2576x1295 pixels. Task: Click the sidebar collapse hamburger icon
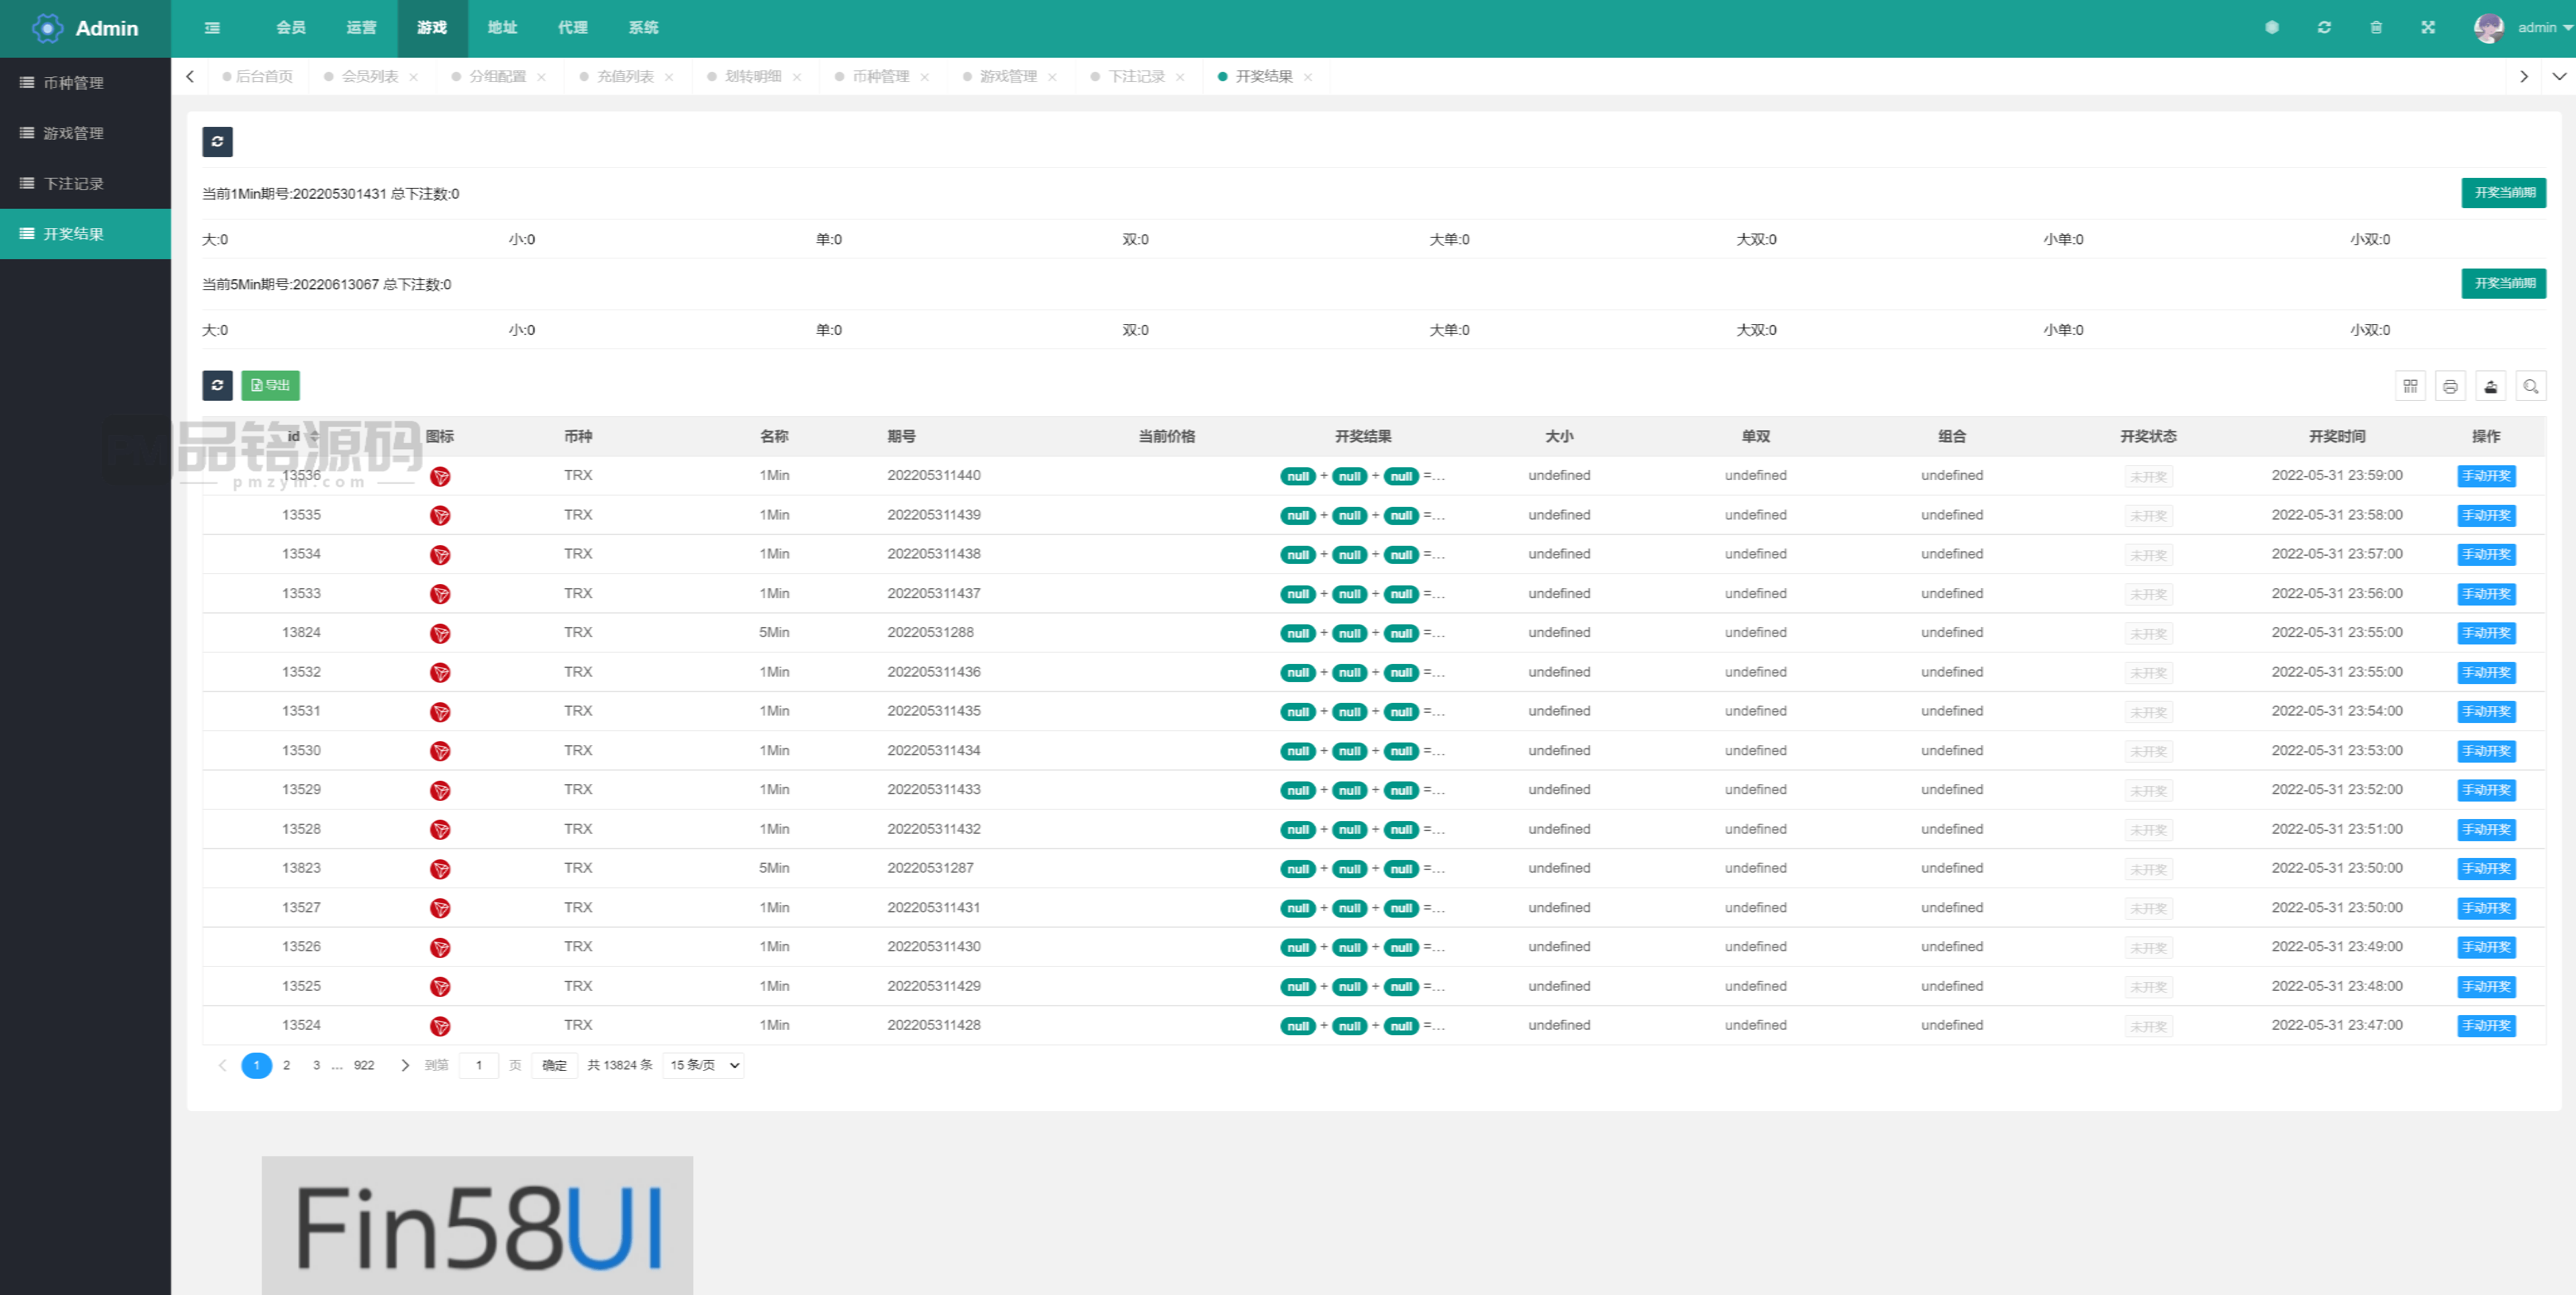(x=212, y=28)
